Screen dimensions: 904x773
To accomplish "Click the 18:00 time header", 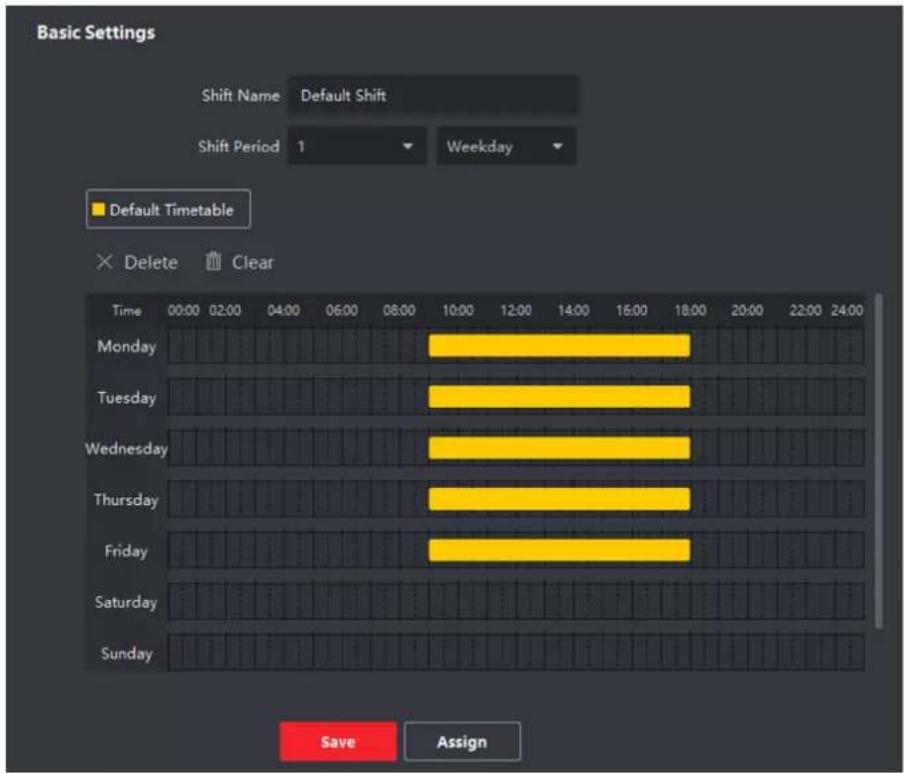I will click(690, 310).
